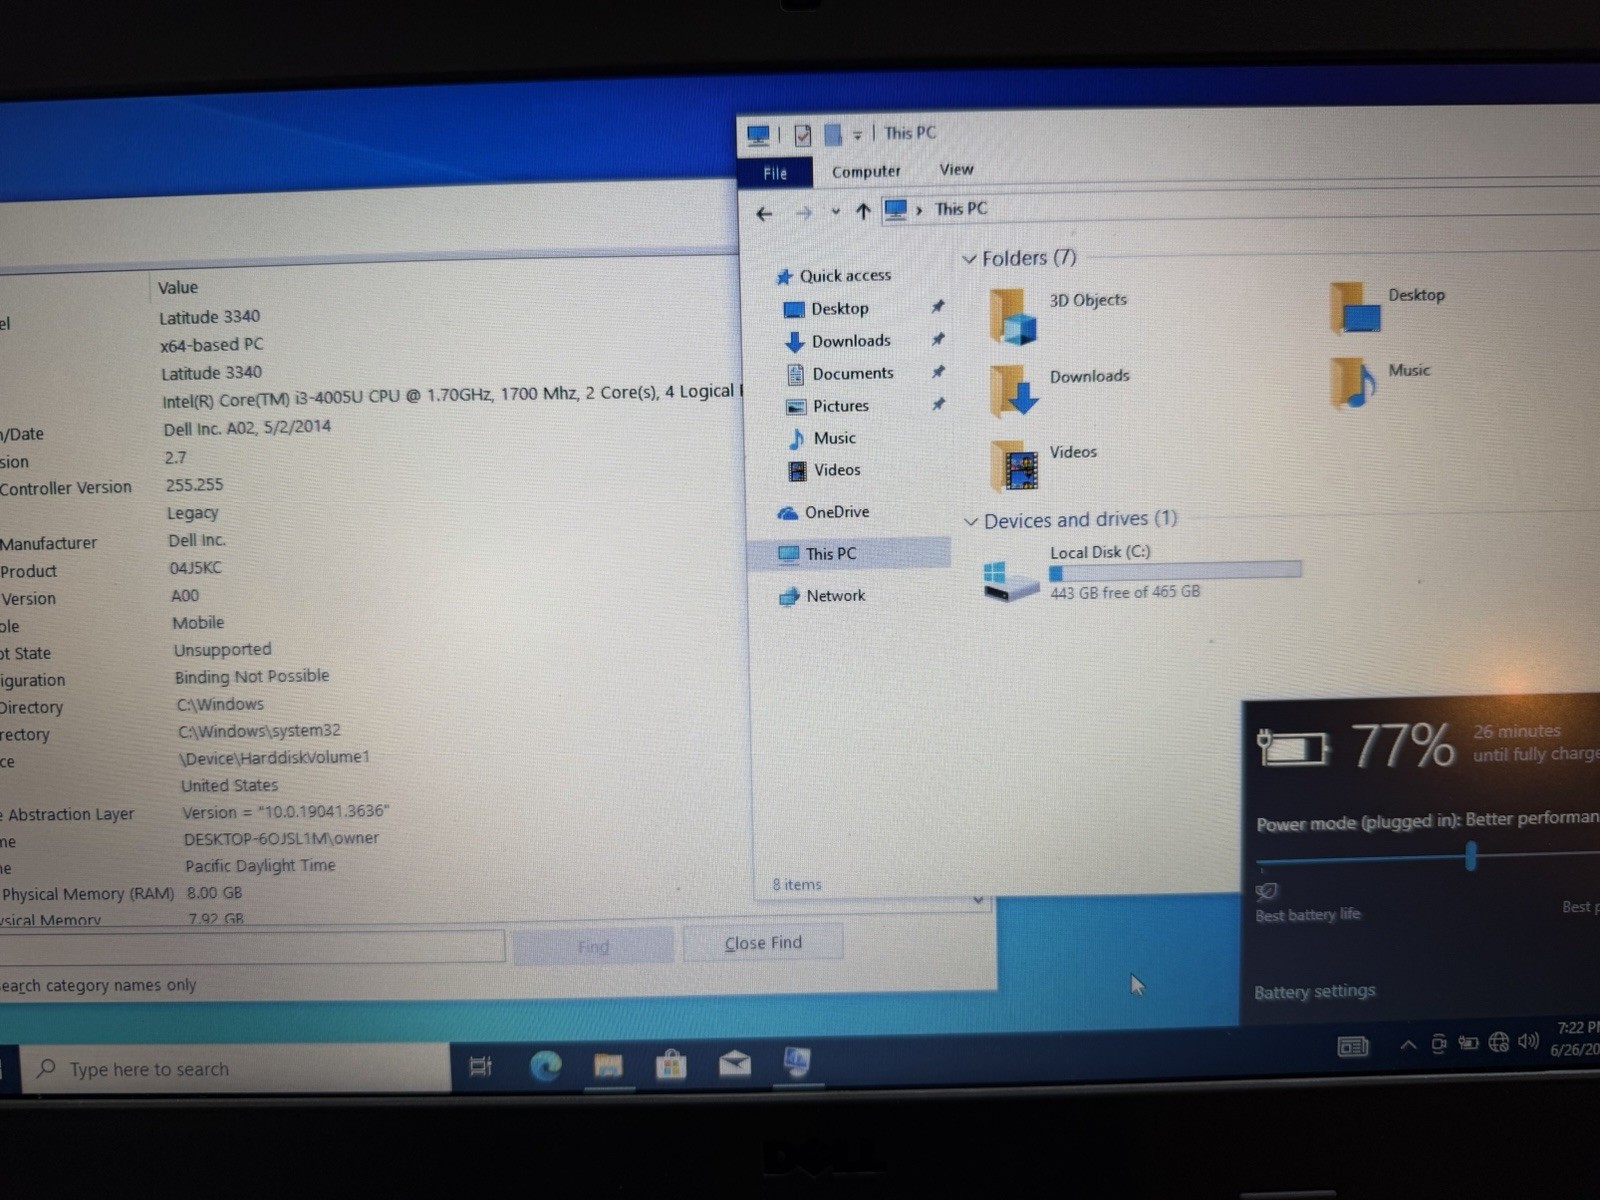Select the 'Latitude 3340' value under Value header
Viewport: 1600px width, 1200px height.
209,316
